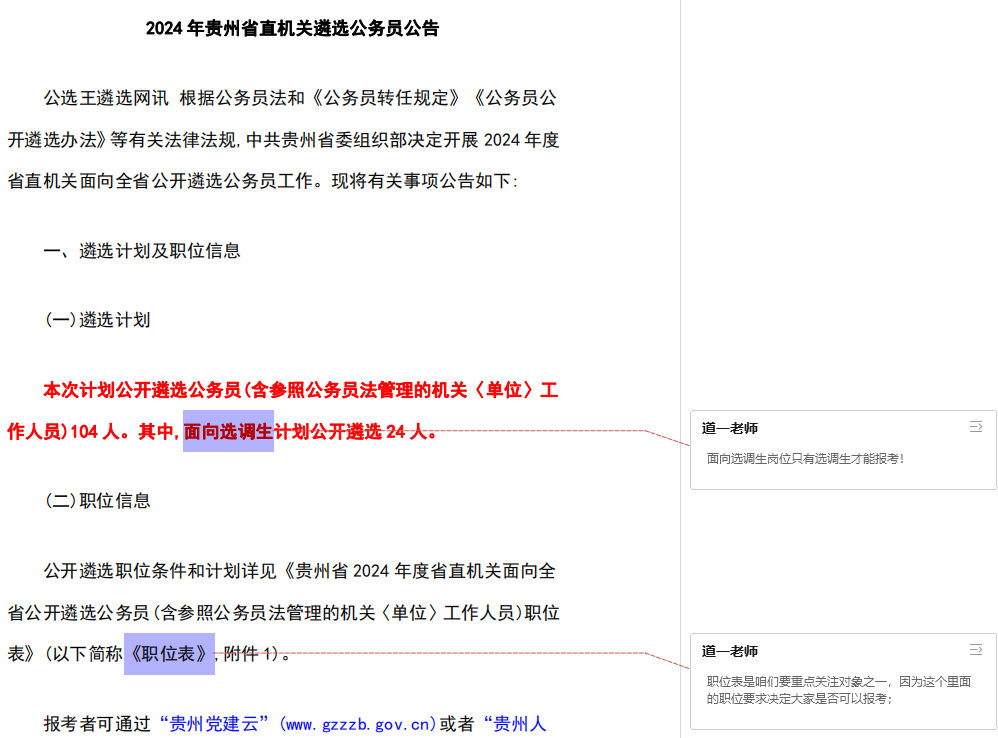The image size is (998, 738).
Task: Click the red text 本次计划公开遴选公务员
Action: click(140, 390)
